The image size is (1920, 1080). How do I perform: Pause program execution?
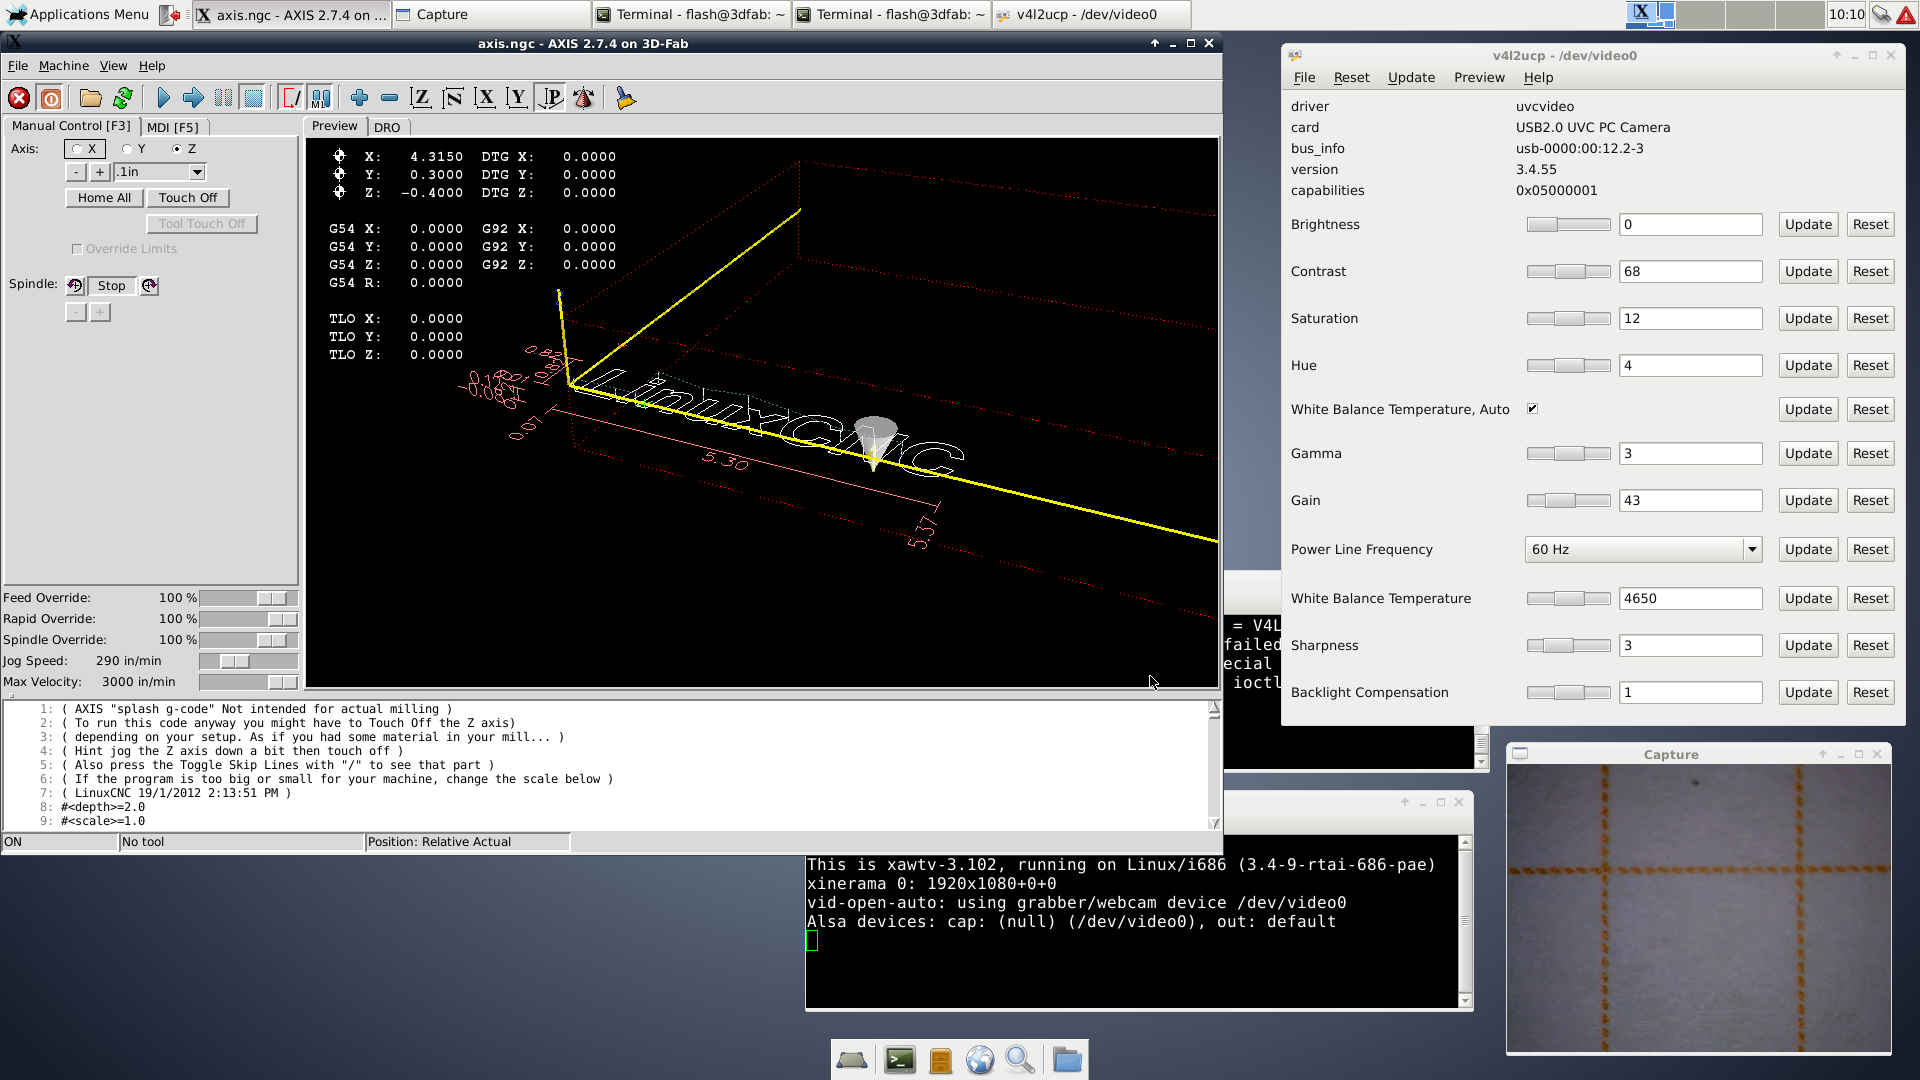[223, 98]
